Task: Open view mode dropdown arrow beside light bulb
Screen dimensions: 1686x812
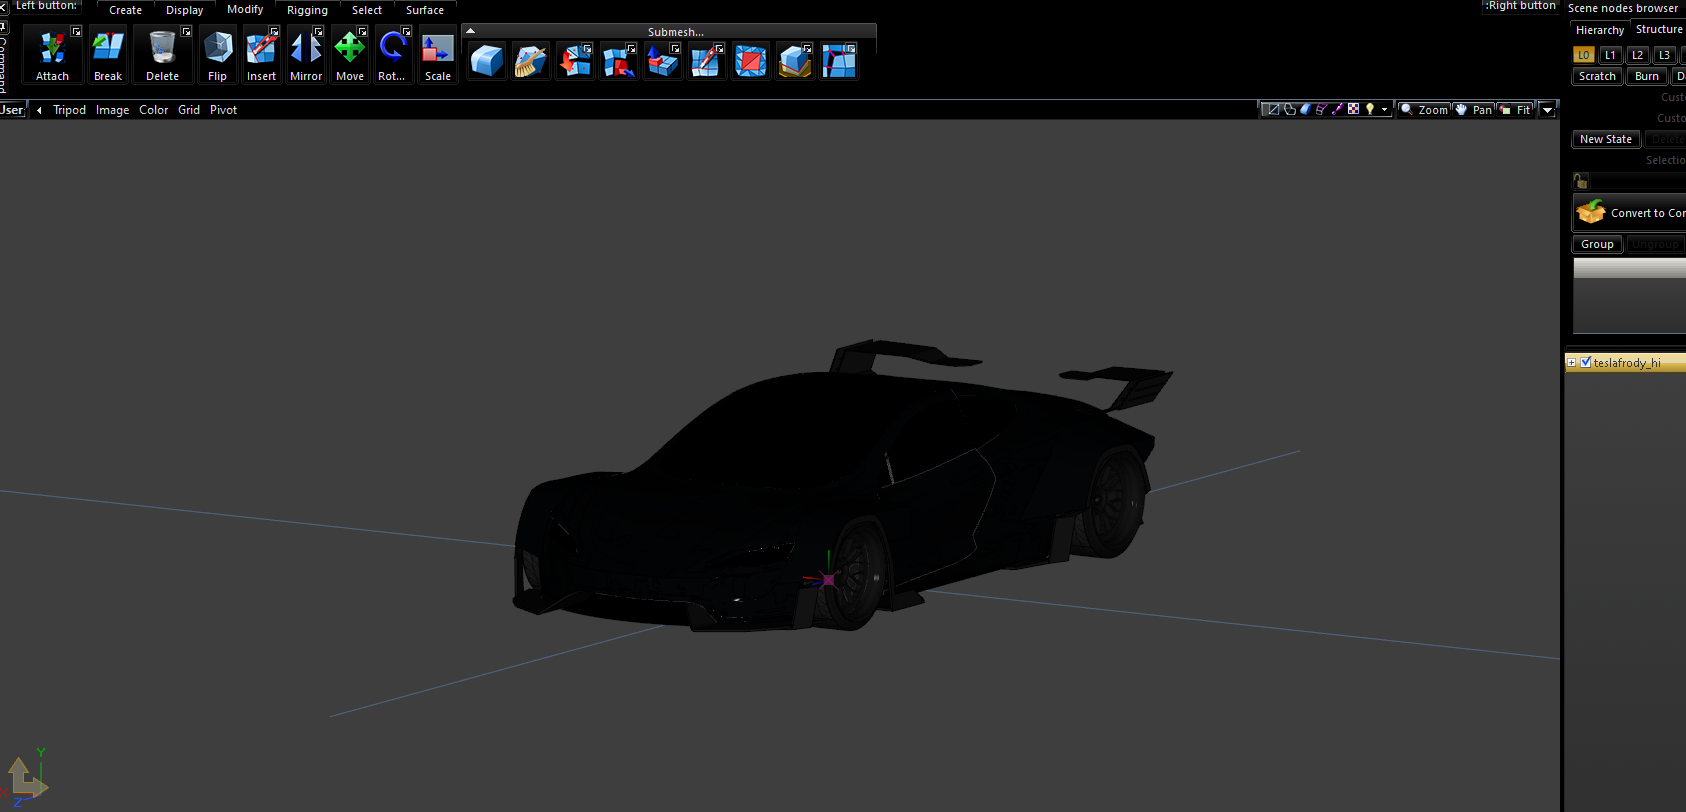Action: [1384, 110]
